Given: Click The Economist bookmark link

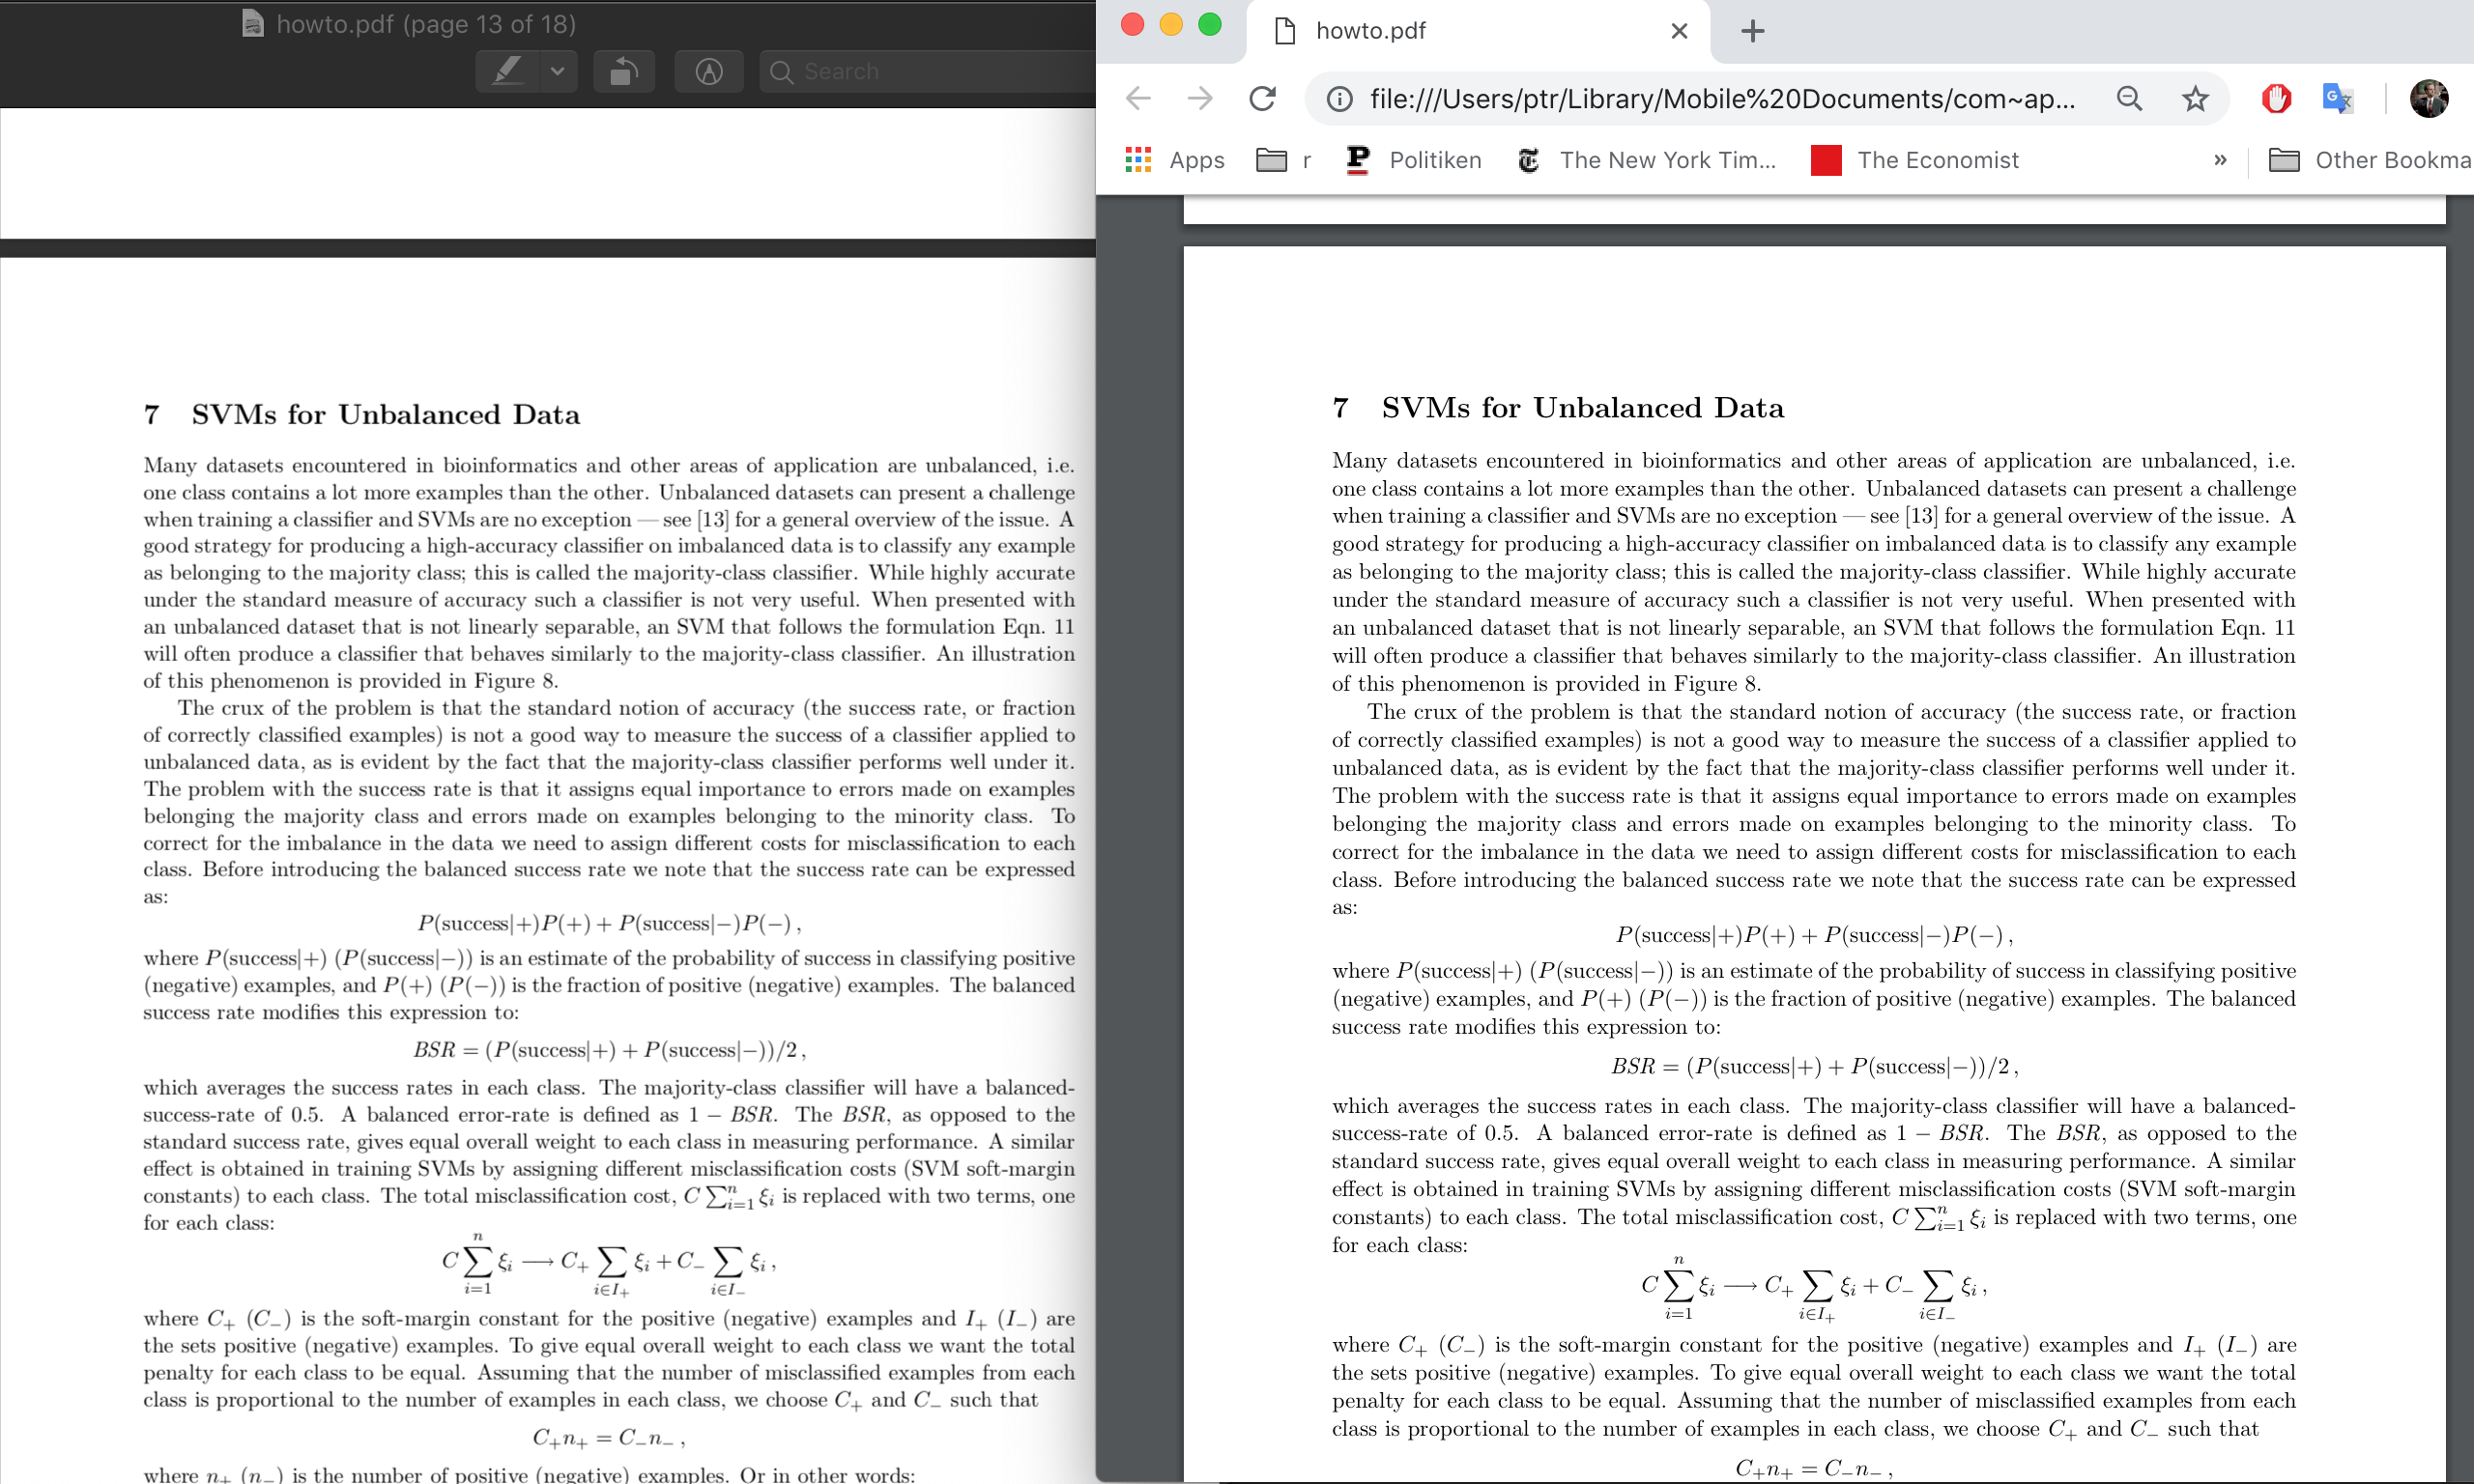Looking at the screenshot, I should pyautogui.click(x=1937, y=159).
